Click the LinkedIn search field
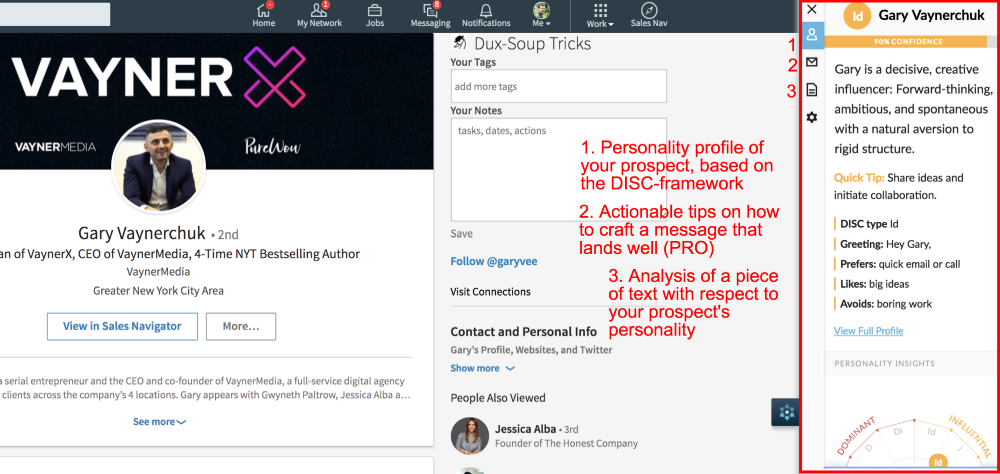Screen dimensions: 1000x474 click(x=55, y=14)
